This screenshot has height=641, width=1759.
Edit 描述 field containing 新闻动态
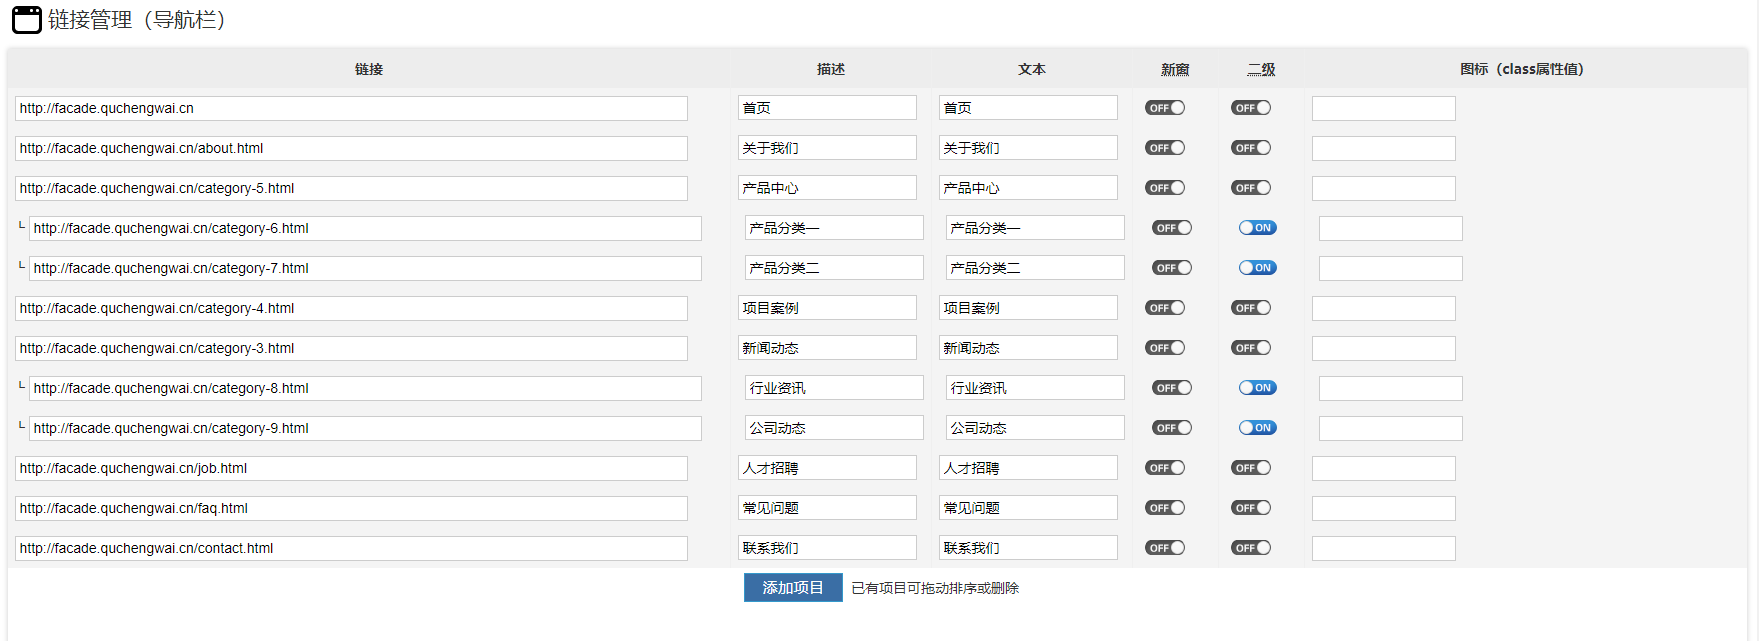click(x=827, y=348)
